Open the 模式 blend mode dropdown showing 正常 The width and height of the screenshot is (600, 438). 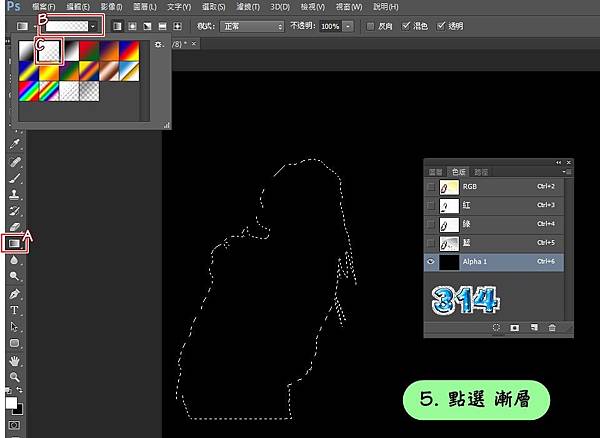point(252,26)
